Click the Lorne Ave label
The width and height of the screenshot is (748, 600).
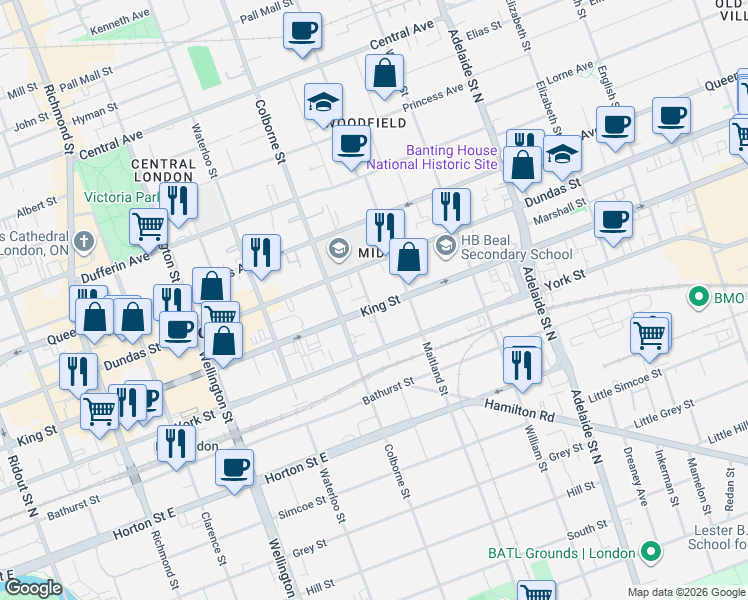[x=570, y=73]
